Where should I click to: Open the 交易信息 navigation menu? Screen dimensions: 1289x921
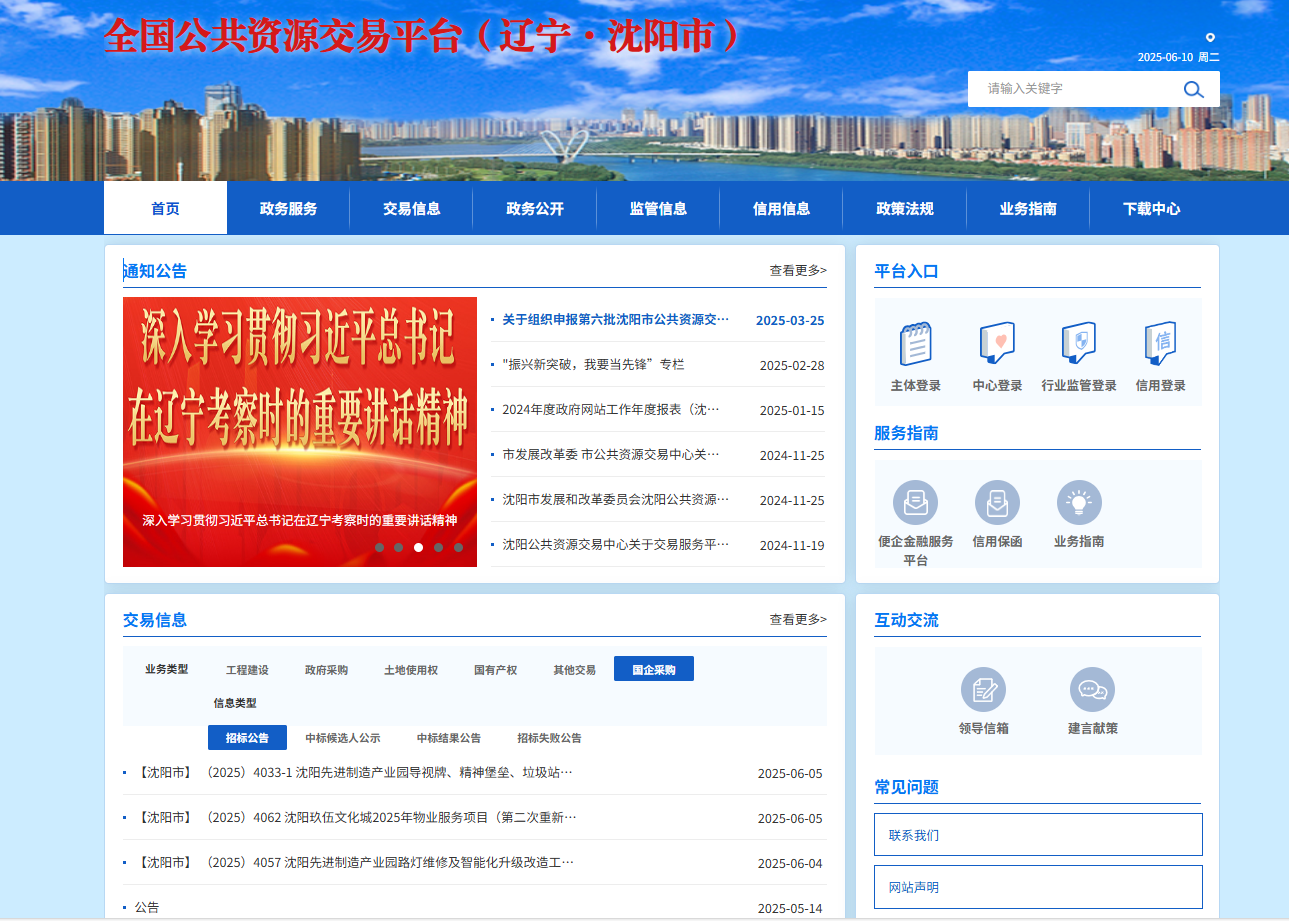tap(411, 209)
